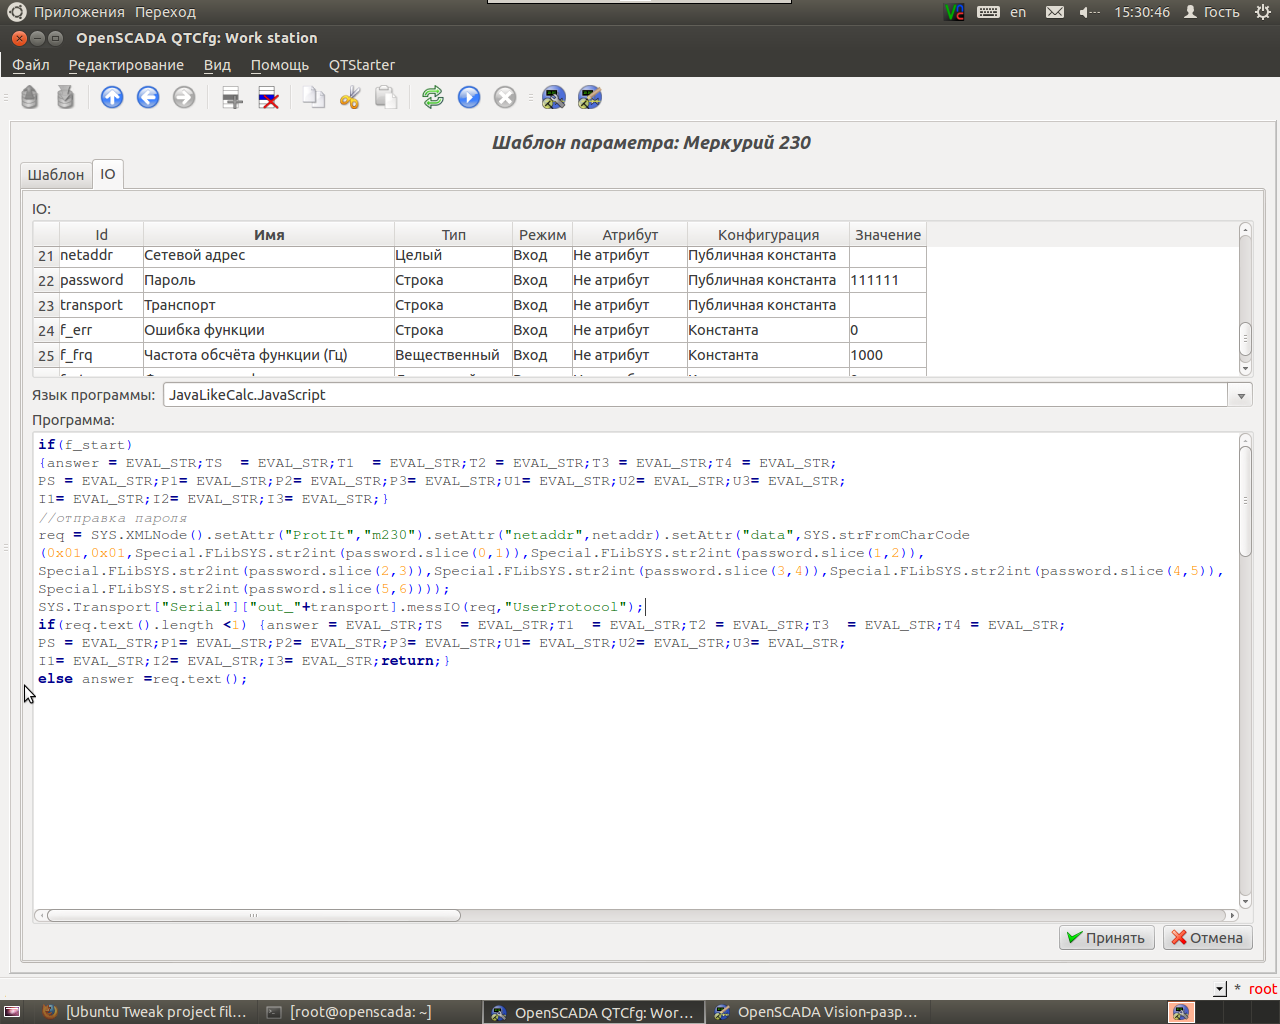This screenshot has width=1280, height=1024.
Task: Click the blue Up navigation arrow
Action: point(112,97)
